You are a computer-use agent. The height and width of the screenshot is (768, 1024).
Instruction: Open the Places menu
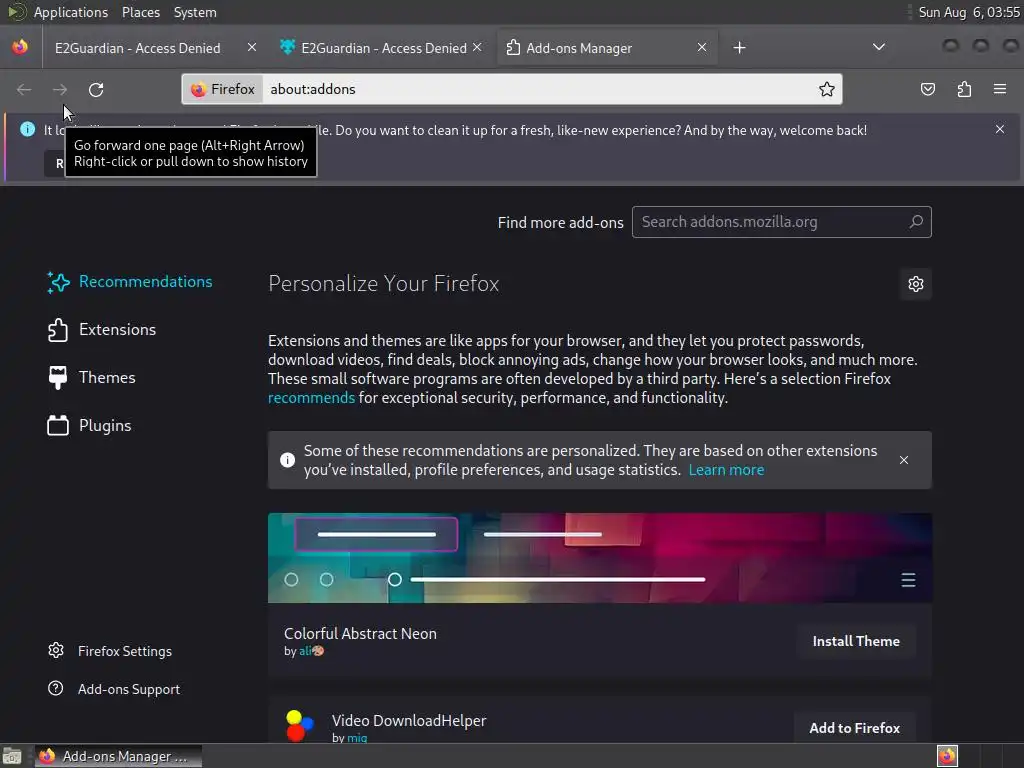(x=141, y=12)
